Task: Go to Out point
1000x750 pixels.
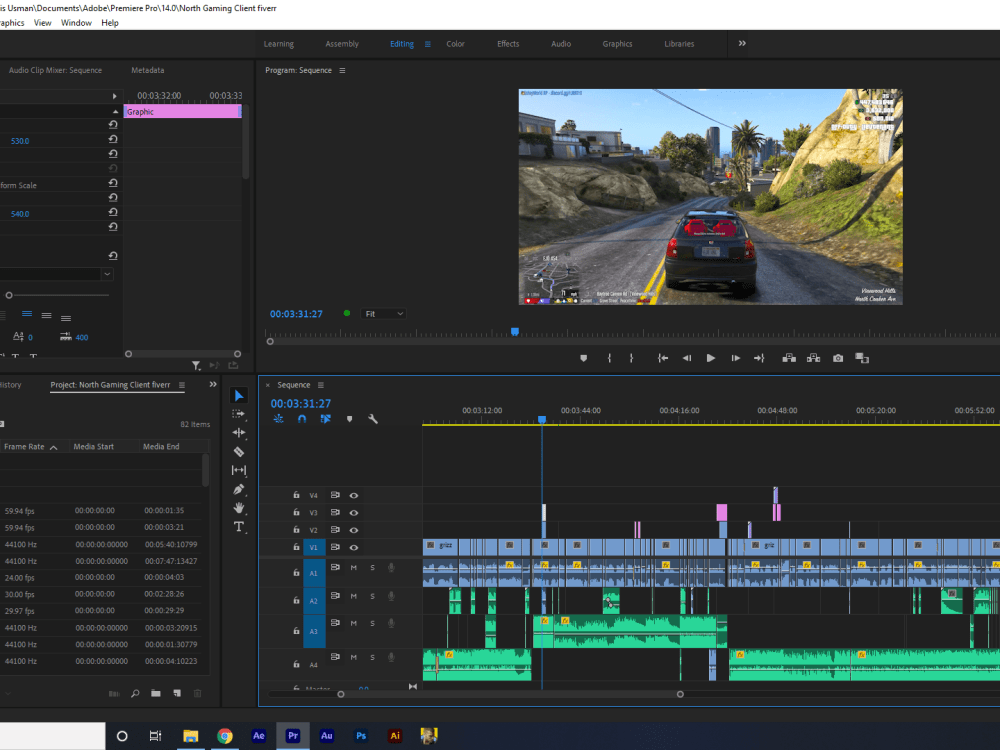Action: [759, 358]
